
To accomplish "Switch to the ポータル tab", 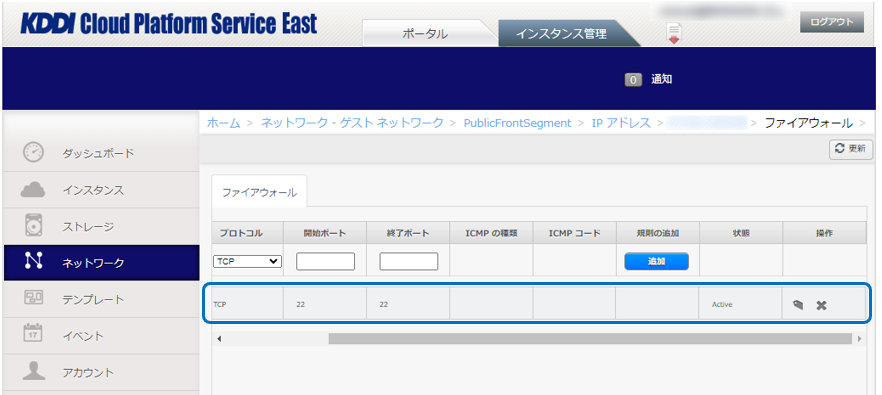I will 425,34.
